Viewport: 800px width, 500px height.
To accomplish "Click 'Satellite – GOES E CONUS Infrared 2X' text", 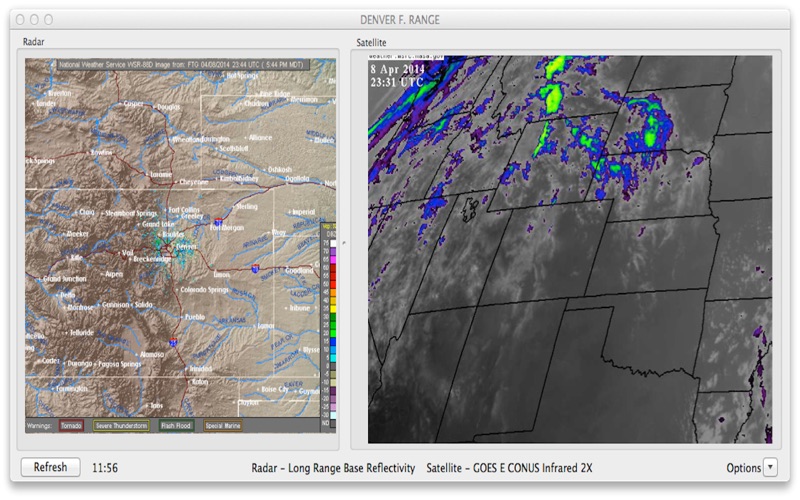I will (x=509, y=468).
